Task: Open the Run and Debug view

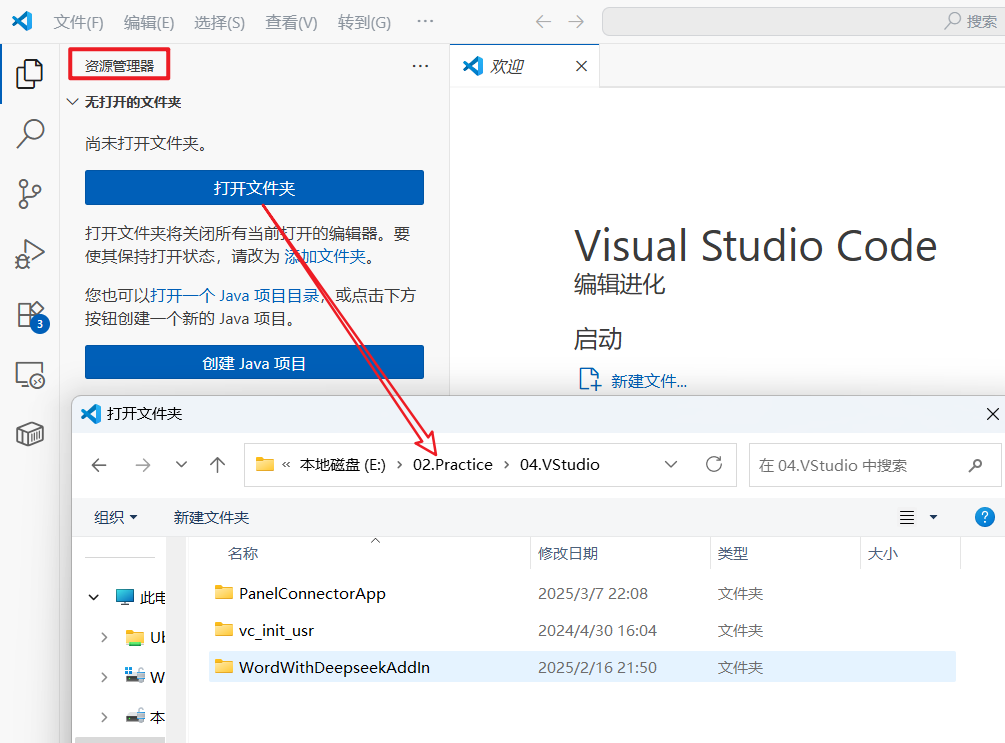Action: [29, 254]
